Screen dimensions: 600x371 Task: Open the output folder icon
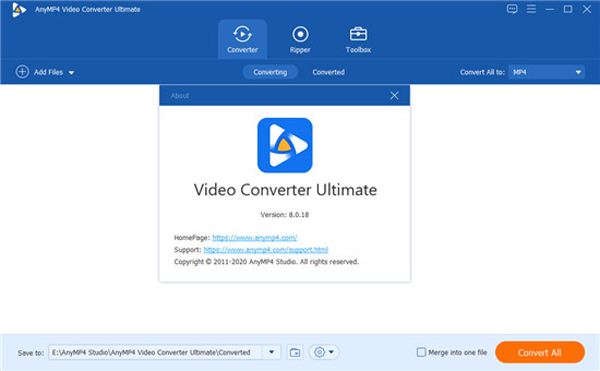click(x=295, y=352)
